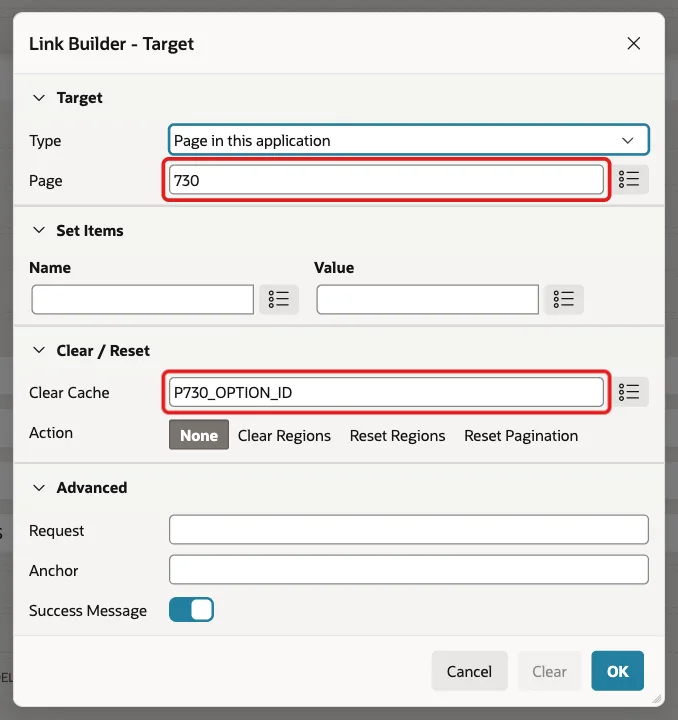Focus the Page field containing 730

coord(386,180)
